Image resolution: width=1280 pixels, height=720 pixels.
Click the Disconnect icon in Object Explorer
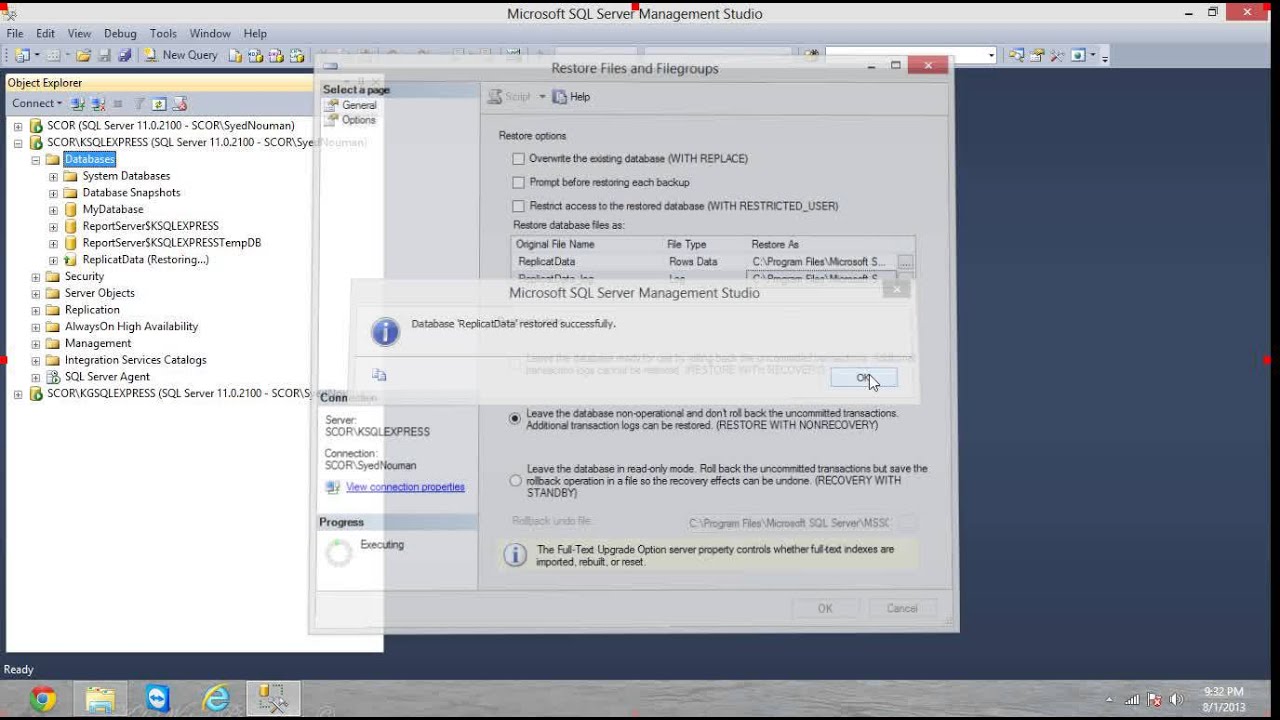point(97,103)
